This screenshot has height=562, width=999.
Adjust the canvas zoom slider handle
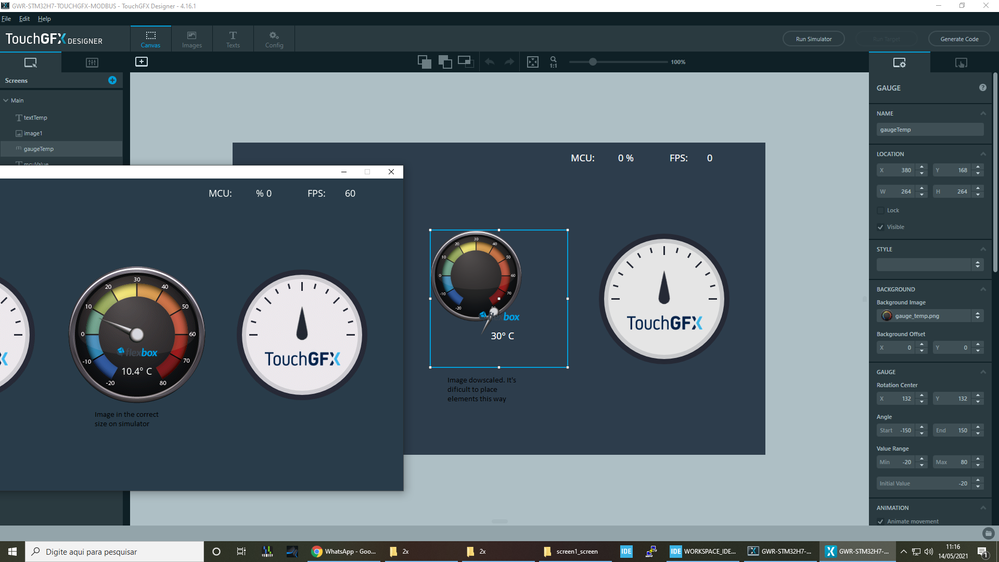coord(593,62)
